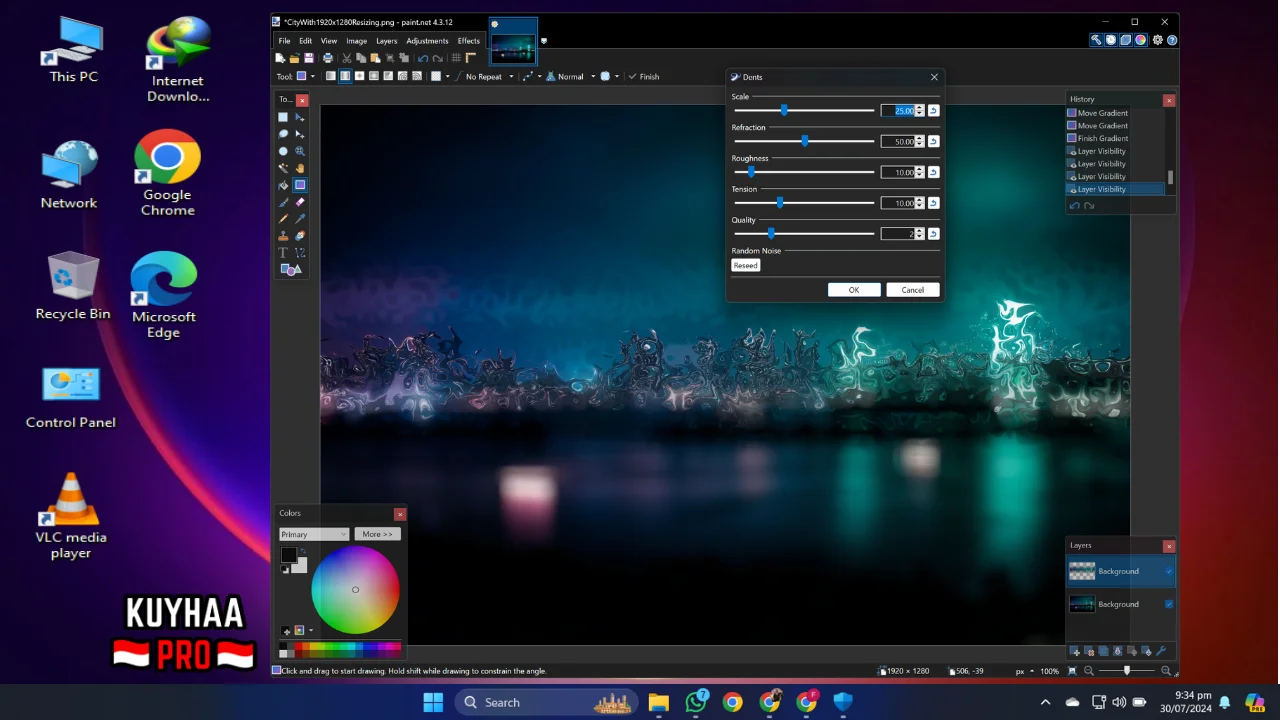Select the Pencil tool
1280x720 pixels.
pos(283,218)
